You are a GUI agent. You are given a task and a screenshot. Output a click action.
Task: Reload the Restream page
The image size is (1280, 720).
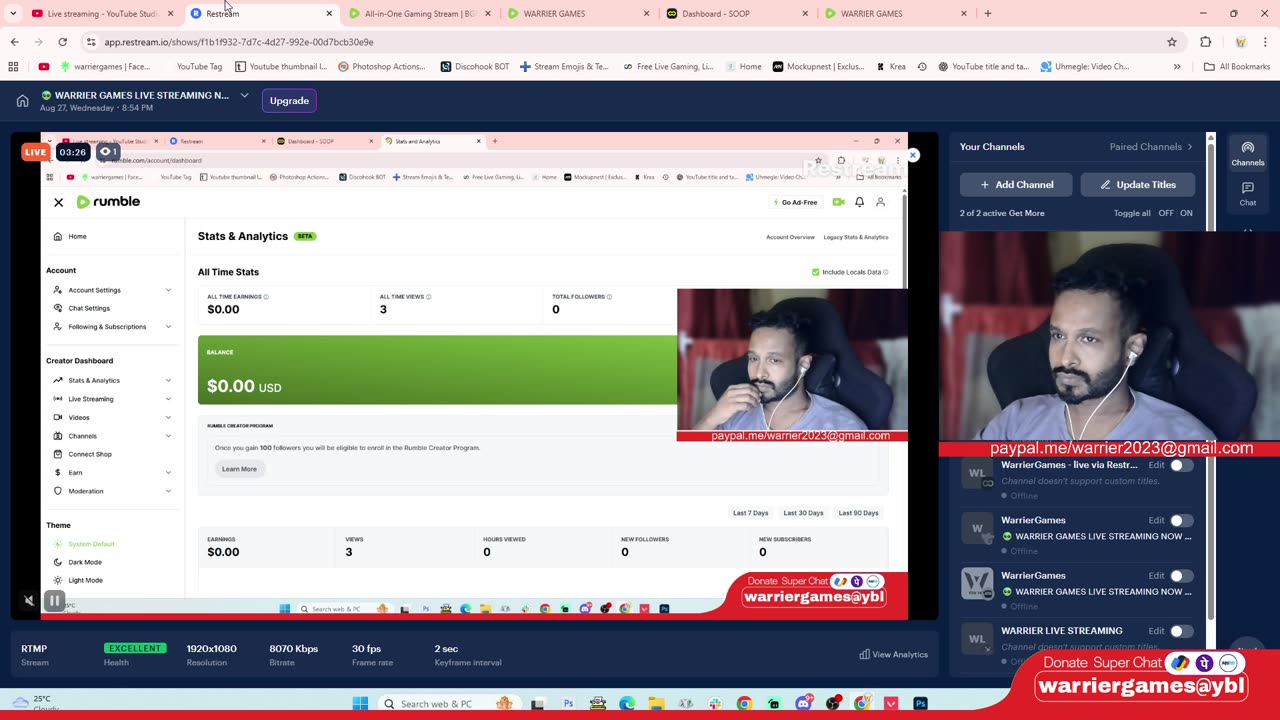(62, 42)
